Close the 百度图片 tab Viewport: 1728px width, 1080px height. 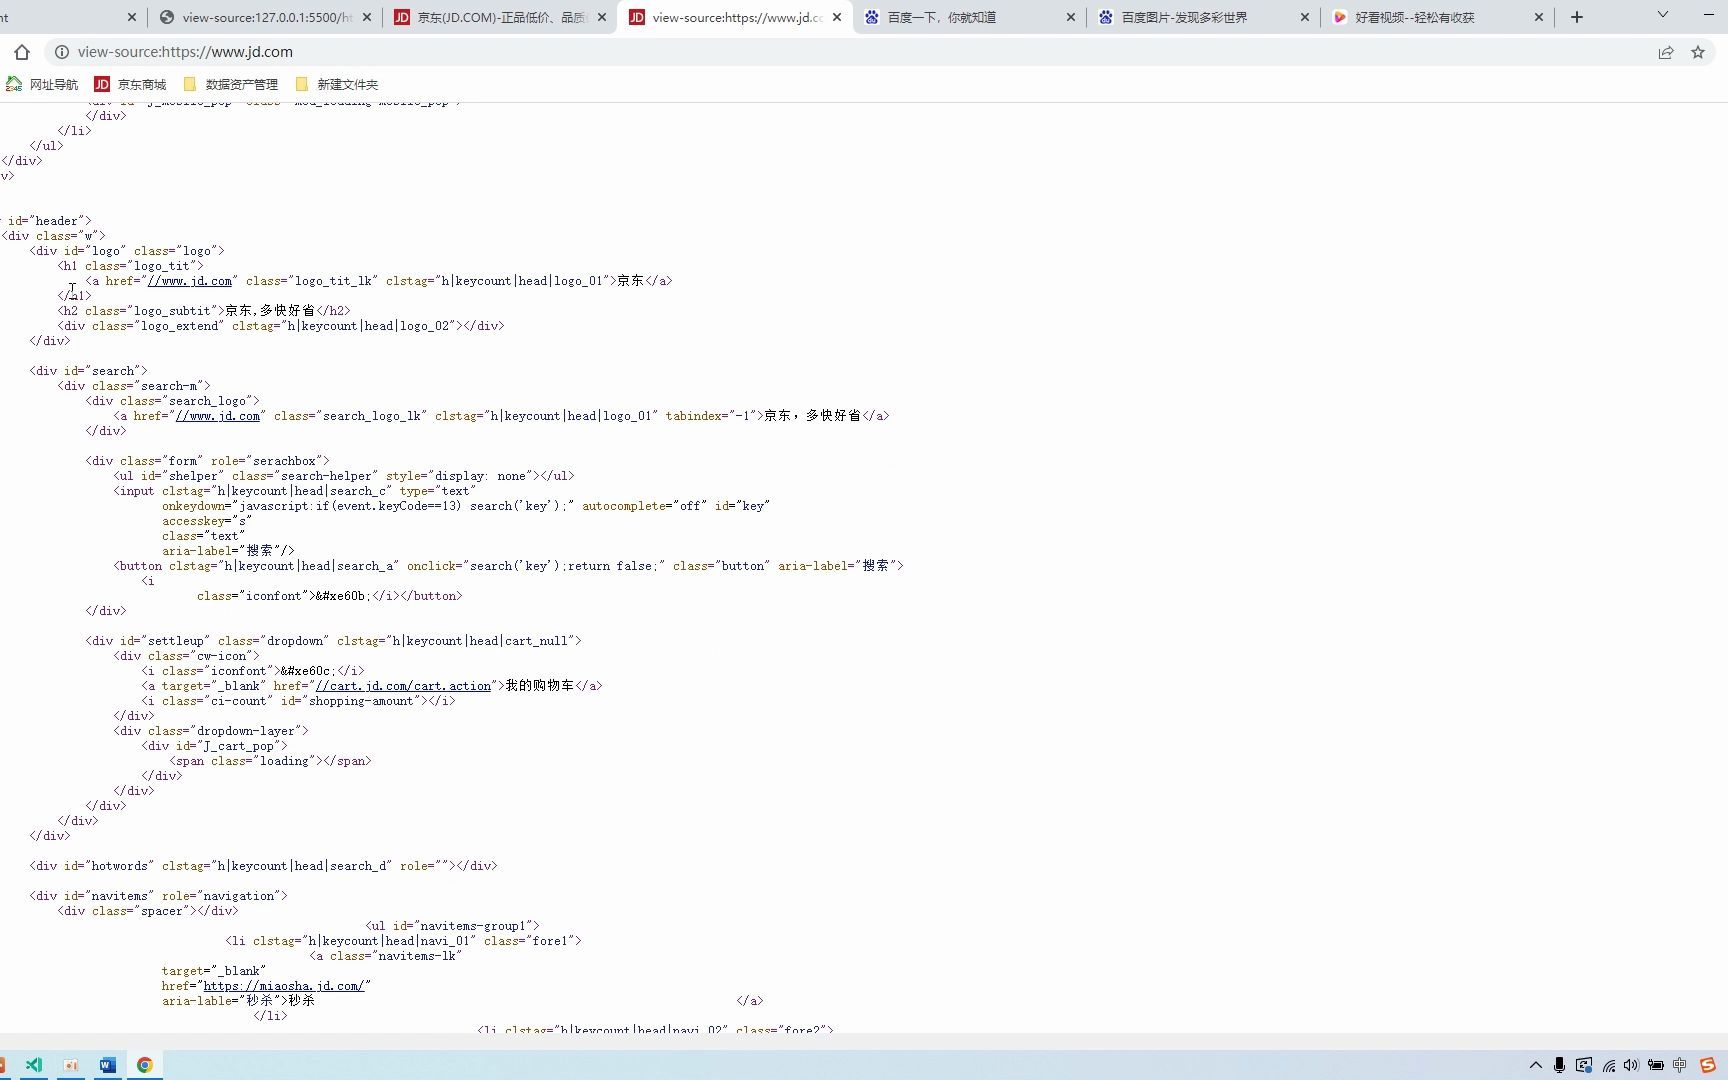coord(1305,17)
